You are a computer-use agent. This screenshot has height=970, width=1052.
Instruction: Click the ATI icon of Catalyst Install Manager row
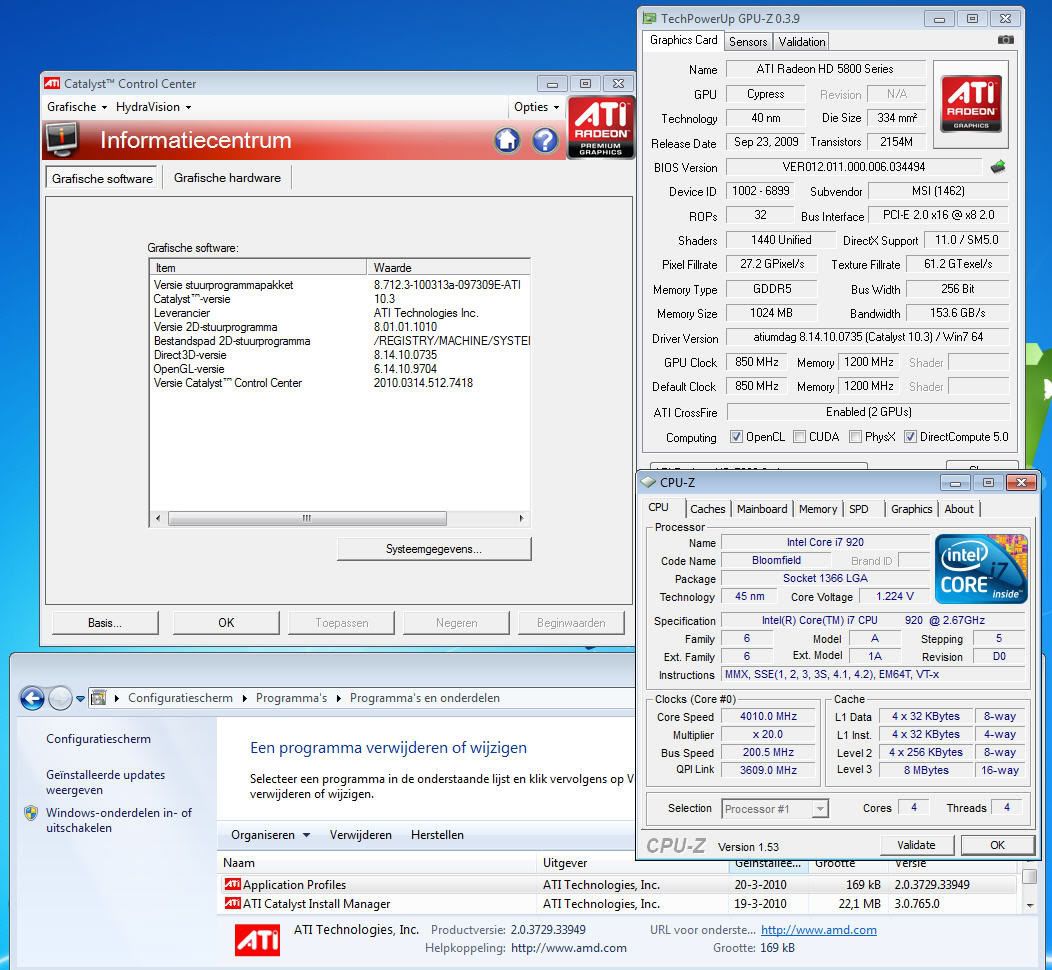coord(232,903)
